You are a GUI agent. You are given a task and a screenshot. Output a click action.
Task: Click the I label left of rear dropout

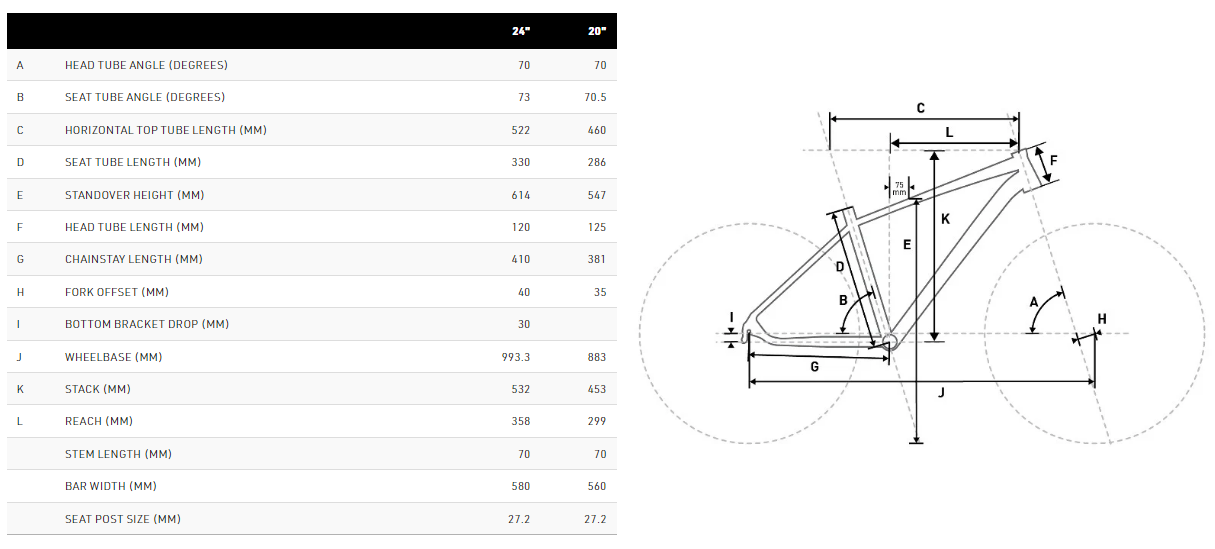click(732, 318)
